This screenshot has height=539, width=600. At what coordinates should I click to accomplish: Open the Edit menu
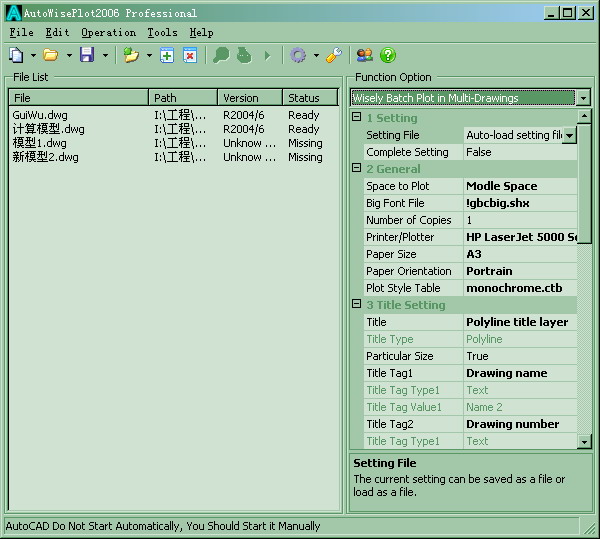click(x=57, y=33)
